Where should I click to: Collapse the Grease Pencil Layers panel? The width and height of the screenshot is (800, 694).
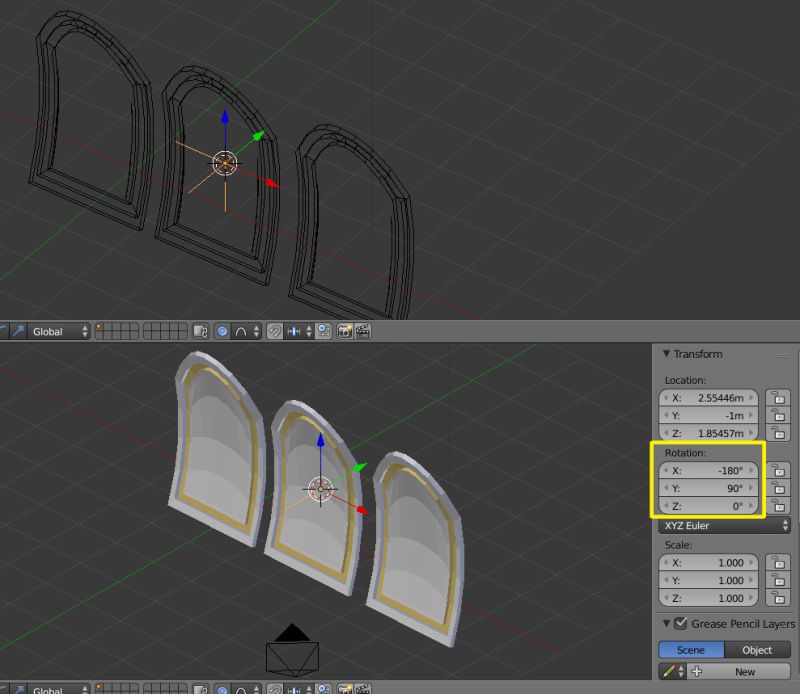666,624
